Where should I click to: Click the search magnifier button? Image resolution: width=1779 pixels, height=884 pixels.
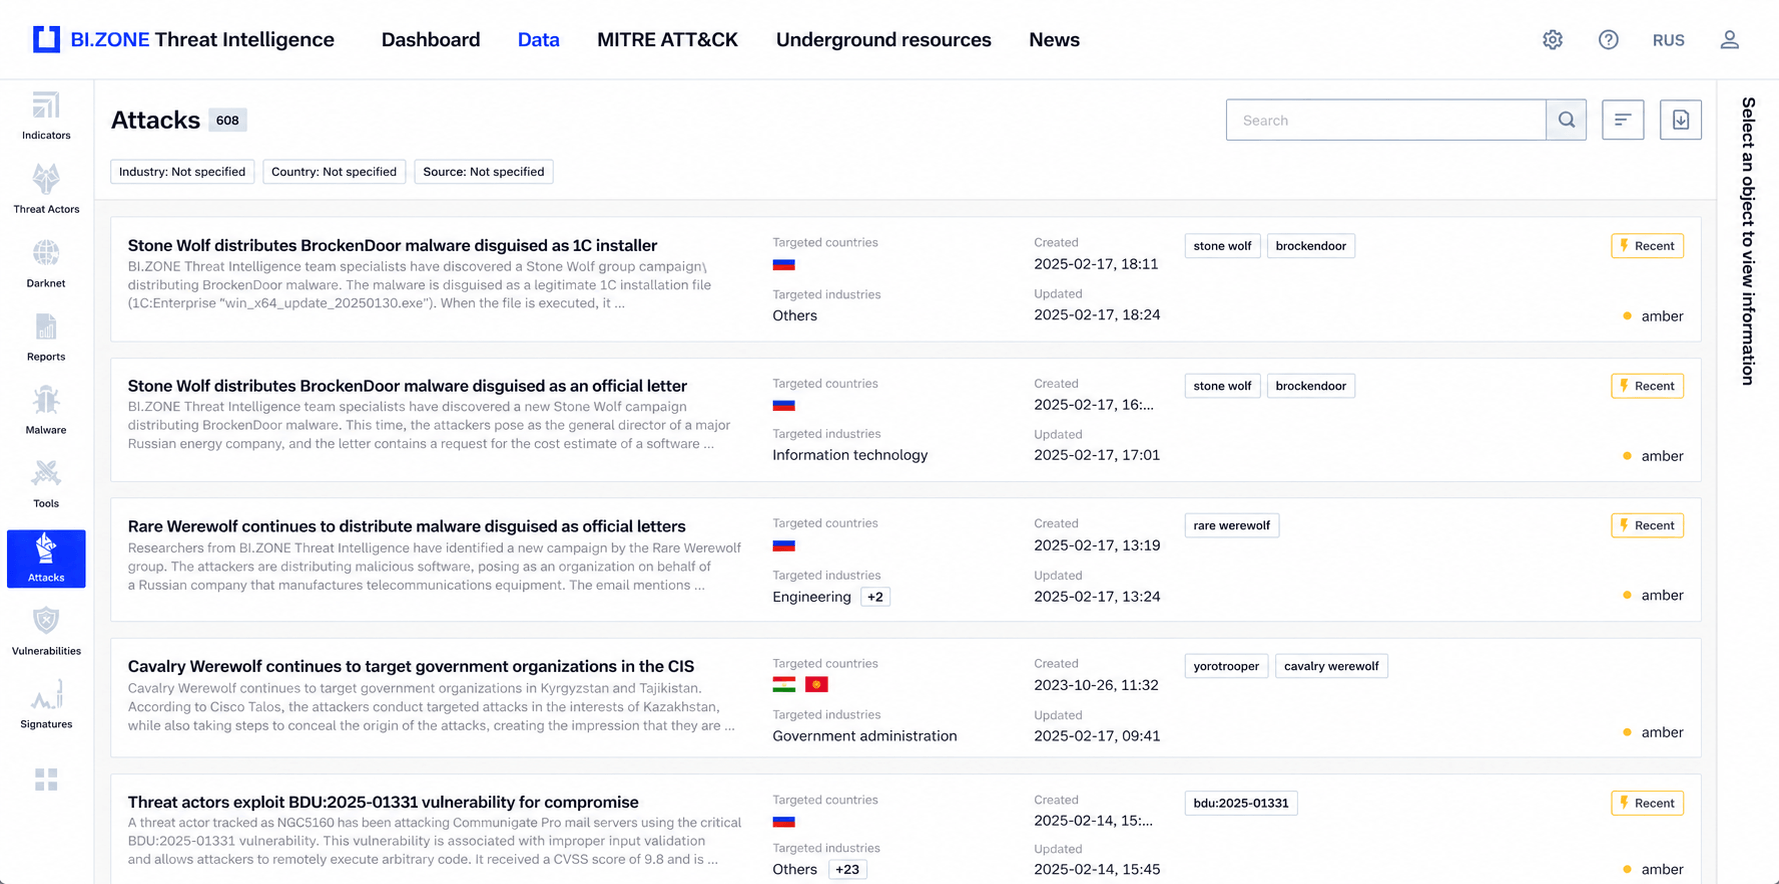1566,120
